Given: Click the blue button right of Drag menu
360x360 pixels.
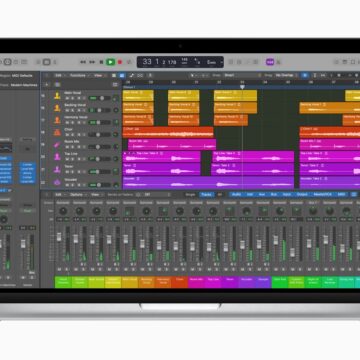Looking at the screenshot, I should (x=305, y=75).
